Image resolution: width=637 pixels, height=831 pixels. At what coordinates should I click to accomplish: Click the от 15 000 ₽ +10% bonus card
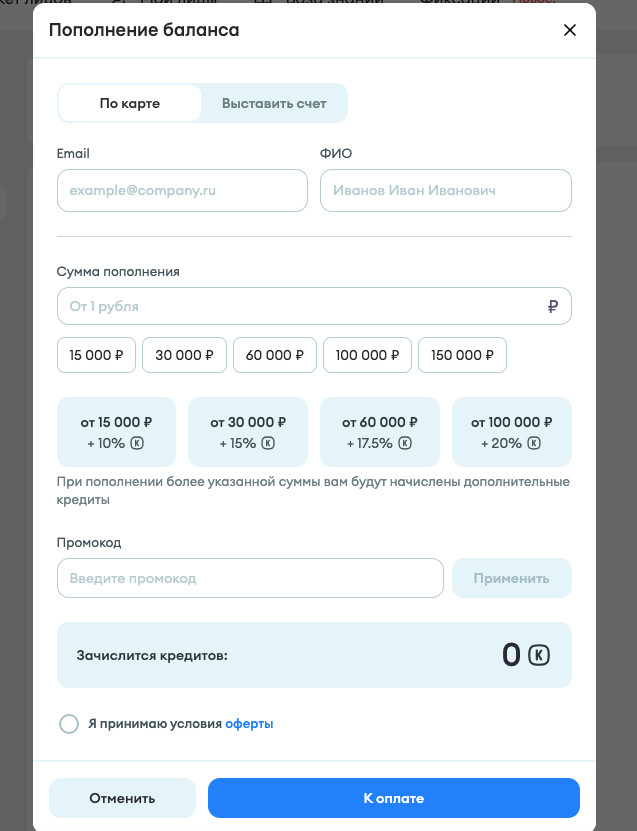point(116,432)
